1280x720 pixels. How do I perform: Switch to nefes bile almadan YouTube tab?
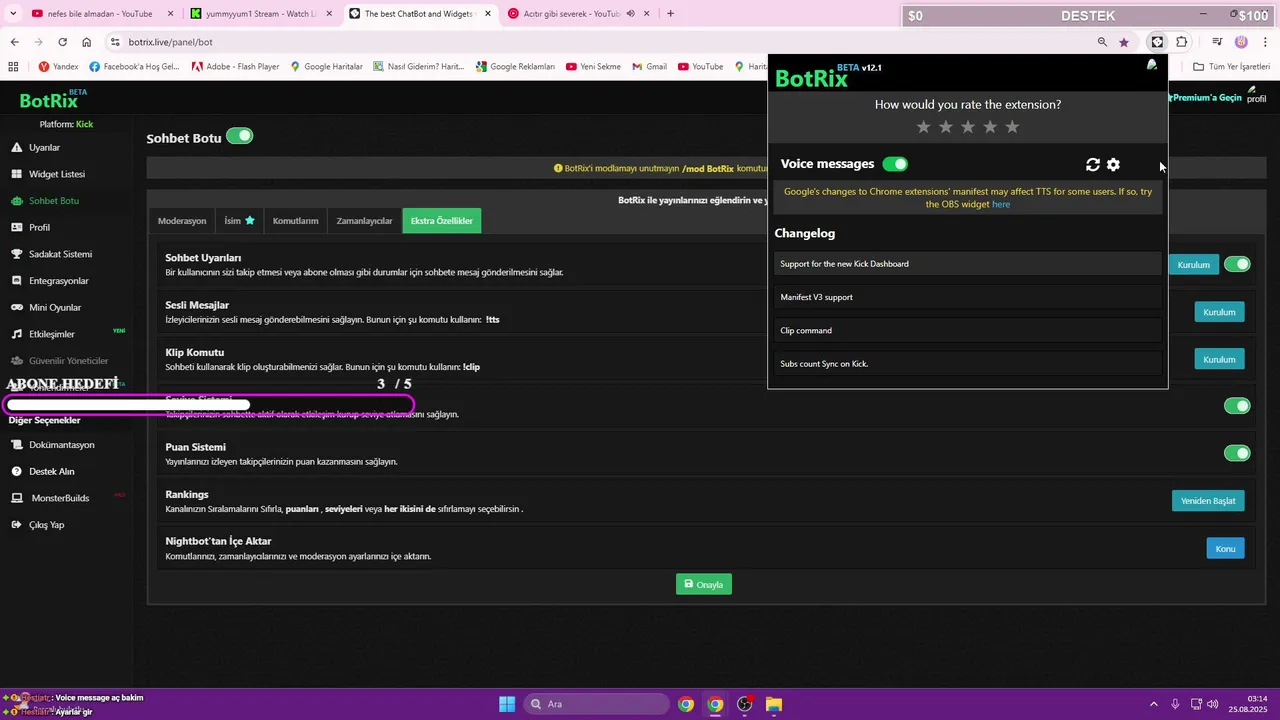100,14
